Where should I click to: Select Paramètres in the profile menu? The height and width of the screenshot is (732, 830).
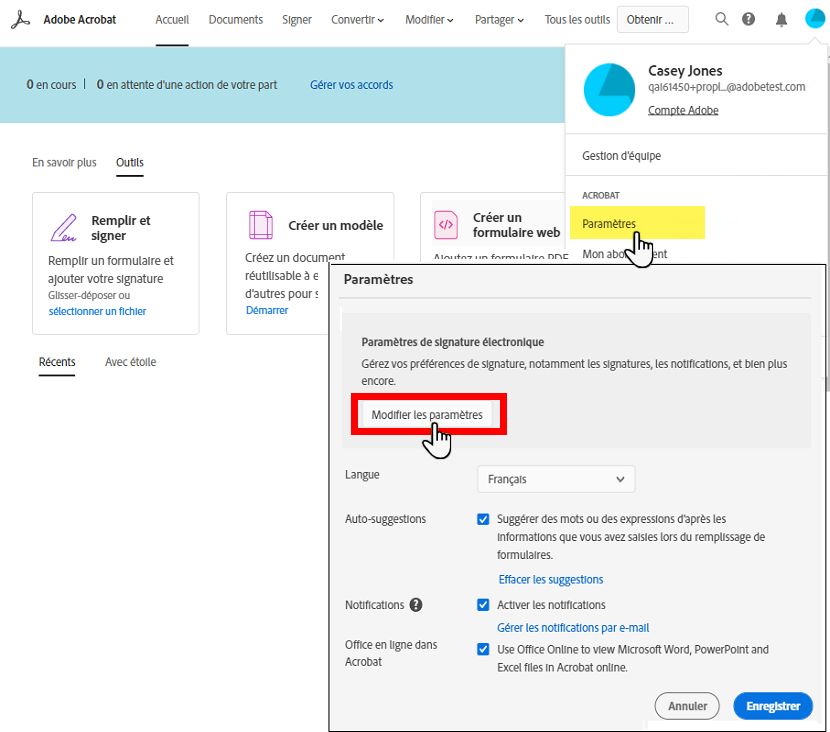click(x=637, y=223)
